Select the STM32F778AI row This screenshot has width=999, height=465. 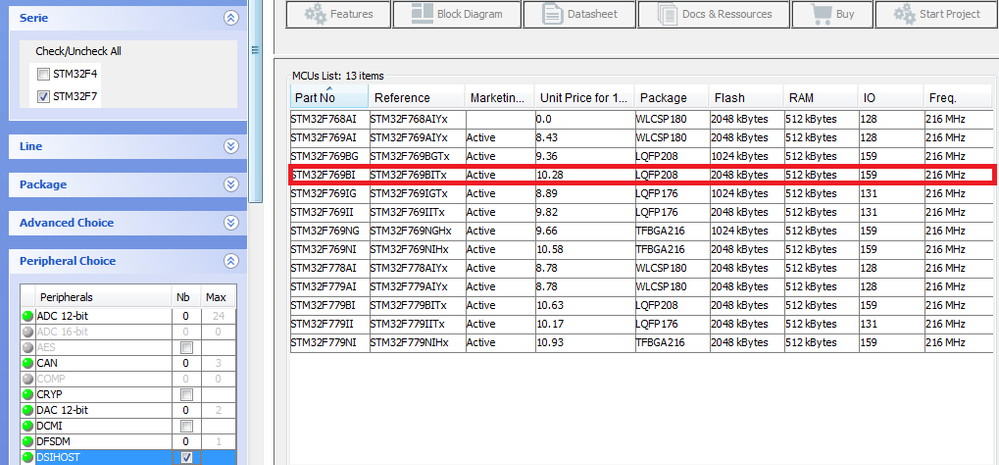(641, 268)
